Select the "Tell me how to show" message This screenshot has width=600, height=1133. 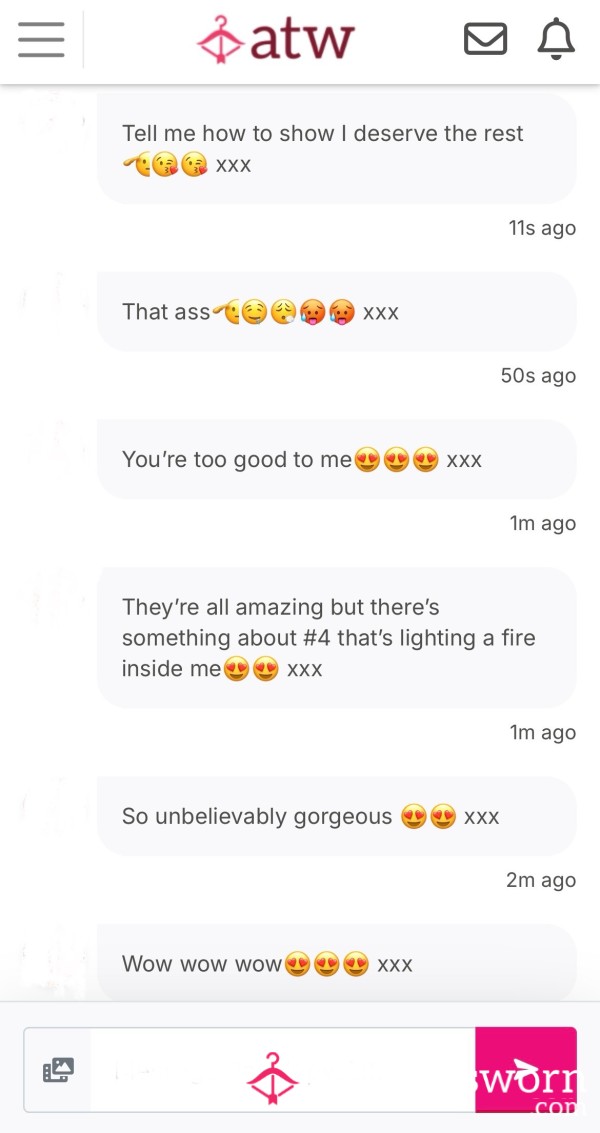pos(337,148)
